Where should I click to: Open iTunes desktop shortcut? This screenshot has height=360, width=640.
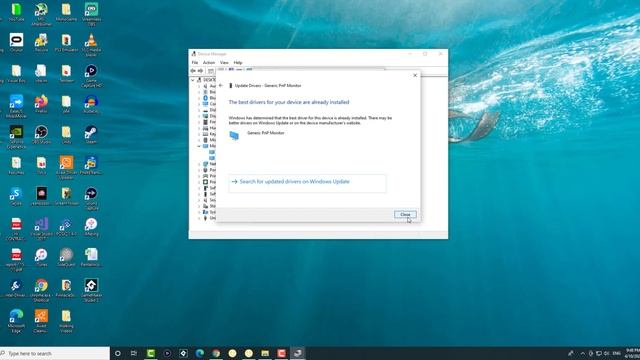tap(41, 258)
